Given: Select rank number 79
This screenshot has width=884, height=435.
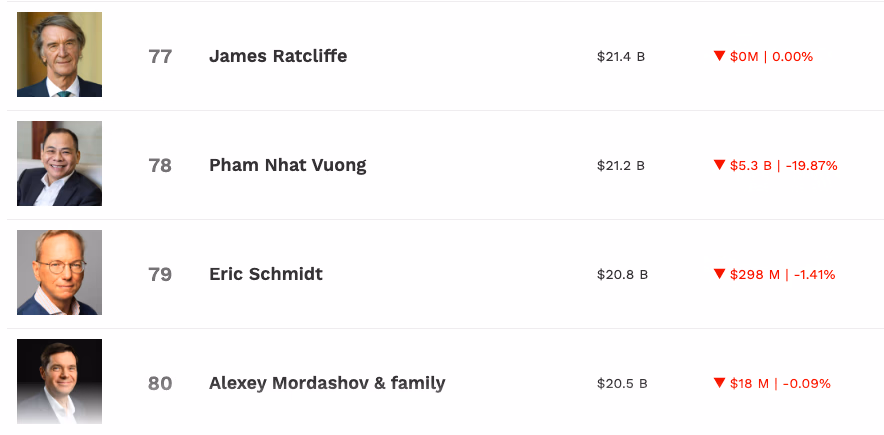Looking at the screenshot, I should tap(160, 274).
